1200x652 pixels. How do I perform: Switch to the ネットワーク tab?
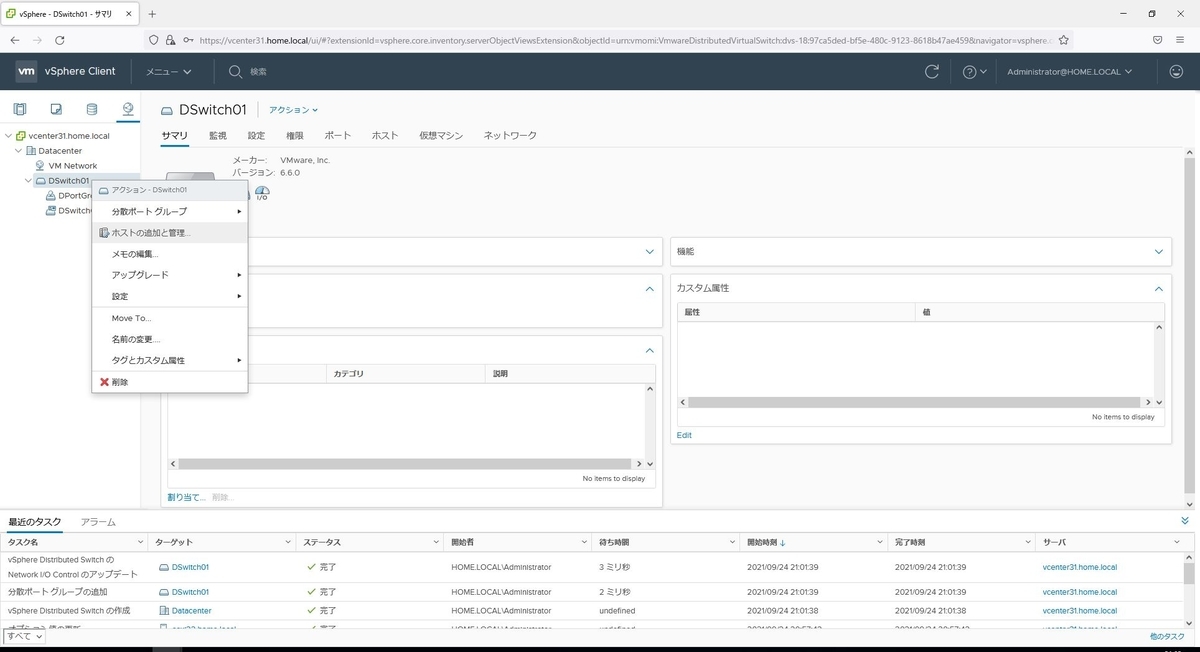(x=510, y=135)
